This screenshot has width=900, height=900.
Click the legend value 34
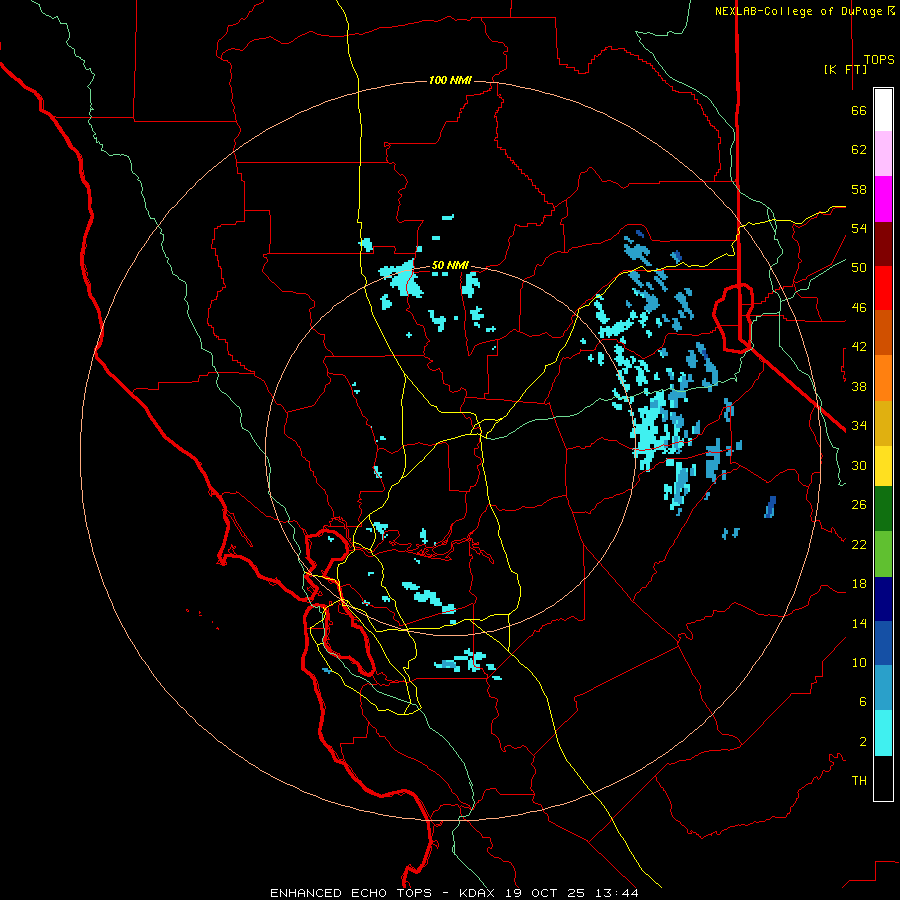[859, 426]
